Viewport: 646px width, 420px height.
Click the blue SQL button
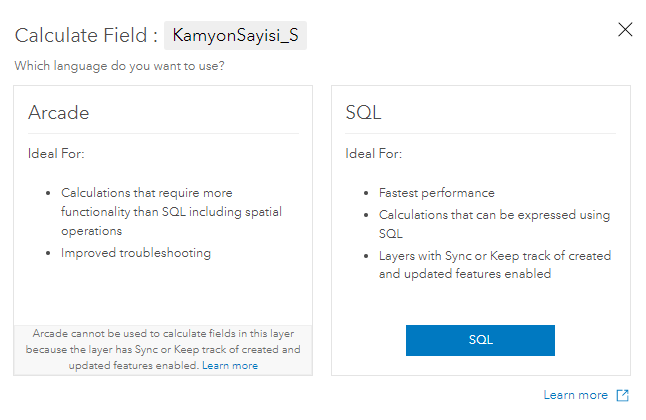pos(480,340)
